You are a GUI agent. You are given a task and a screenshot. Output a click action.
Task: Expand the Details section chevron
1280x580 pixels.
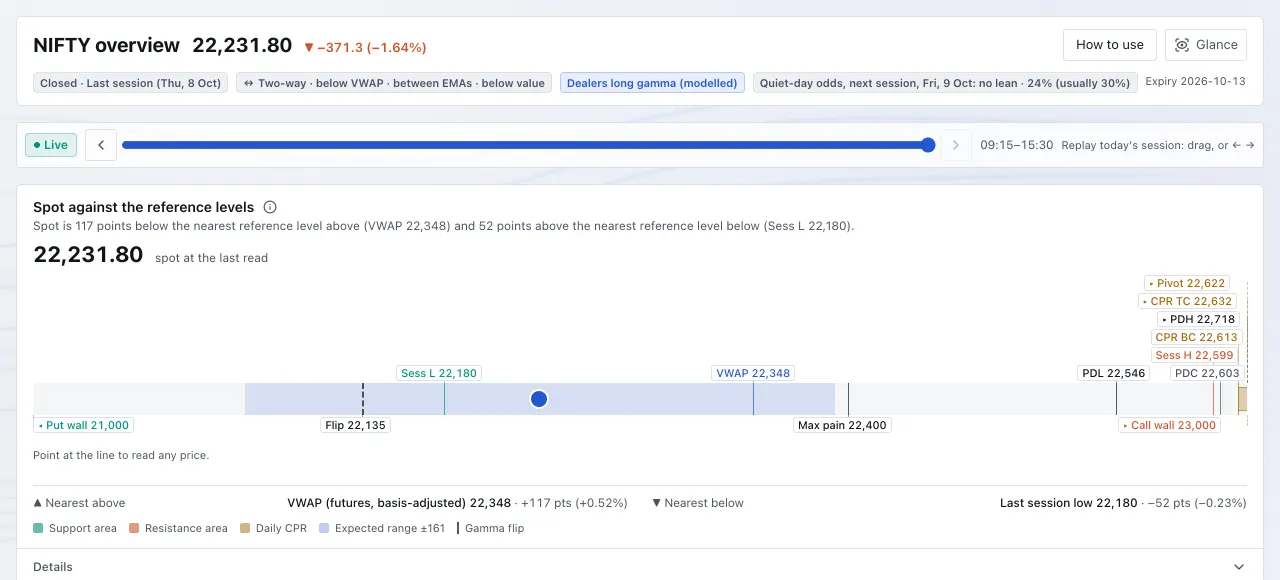click(x=1239, y=567)
